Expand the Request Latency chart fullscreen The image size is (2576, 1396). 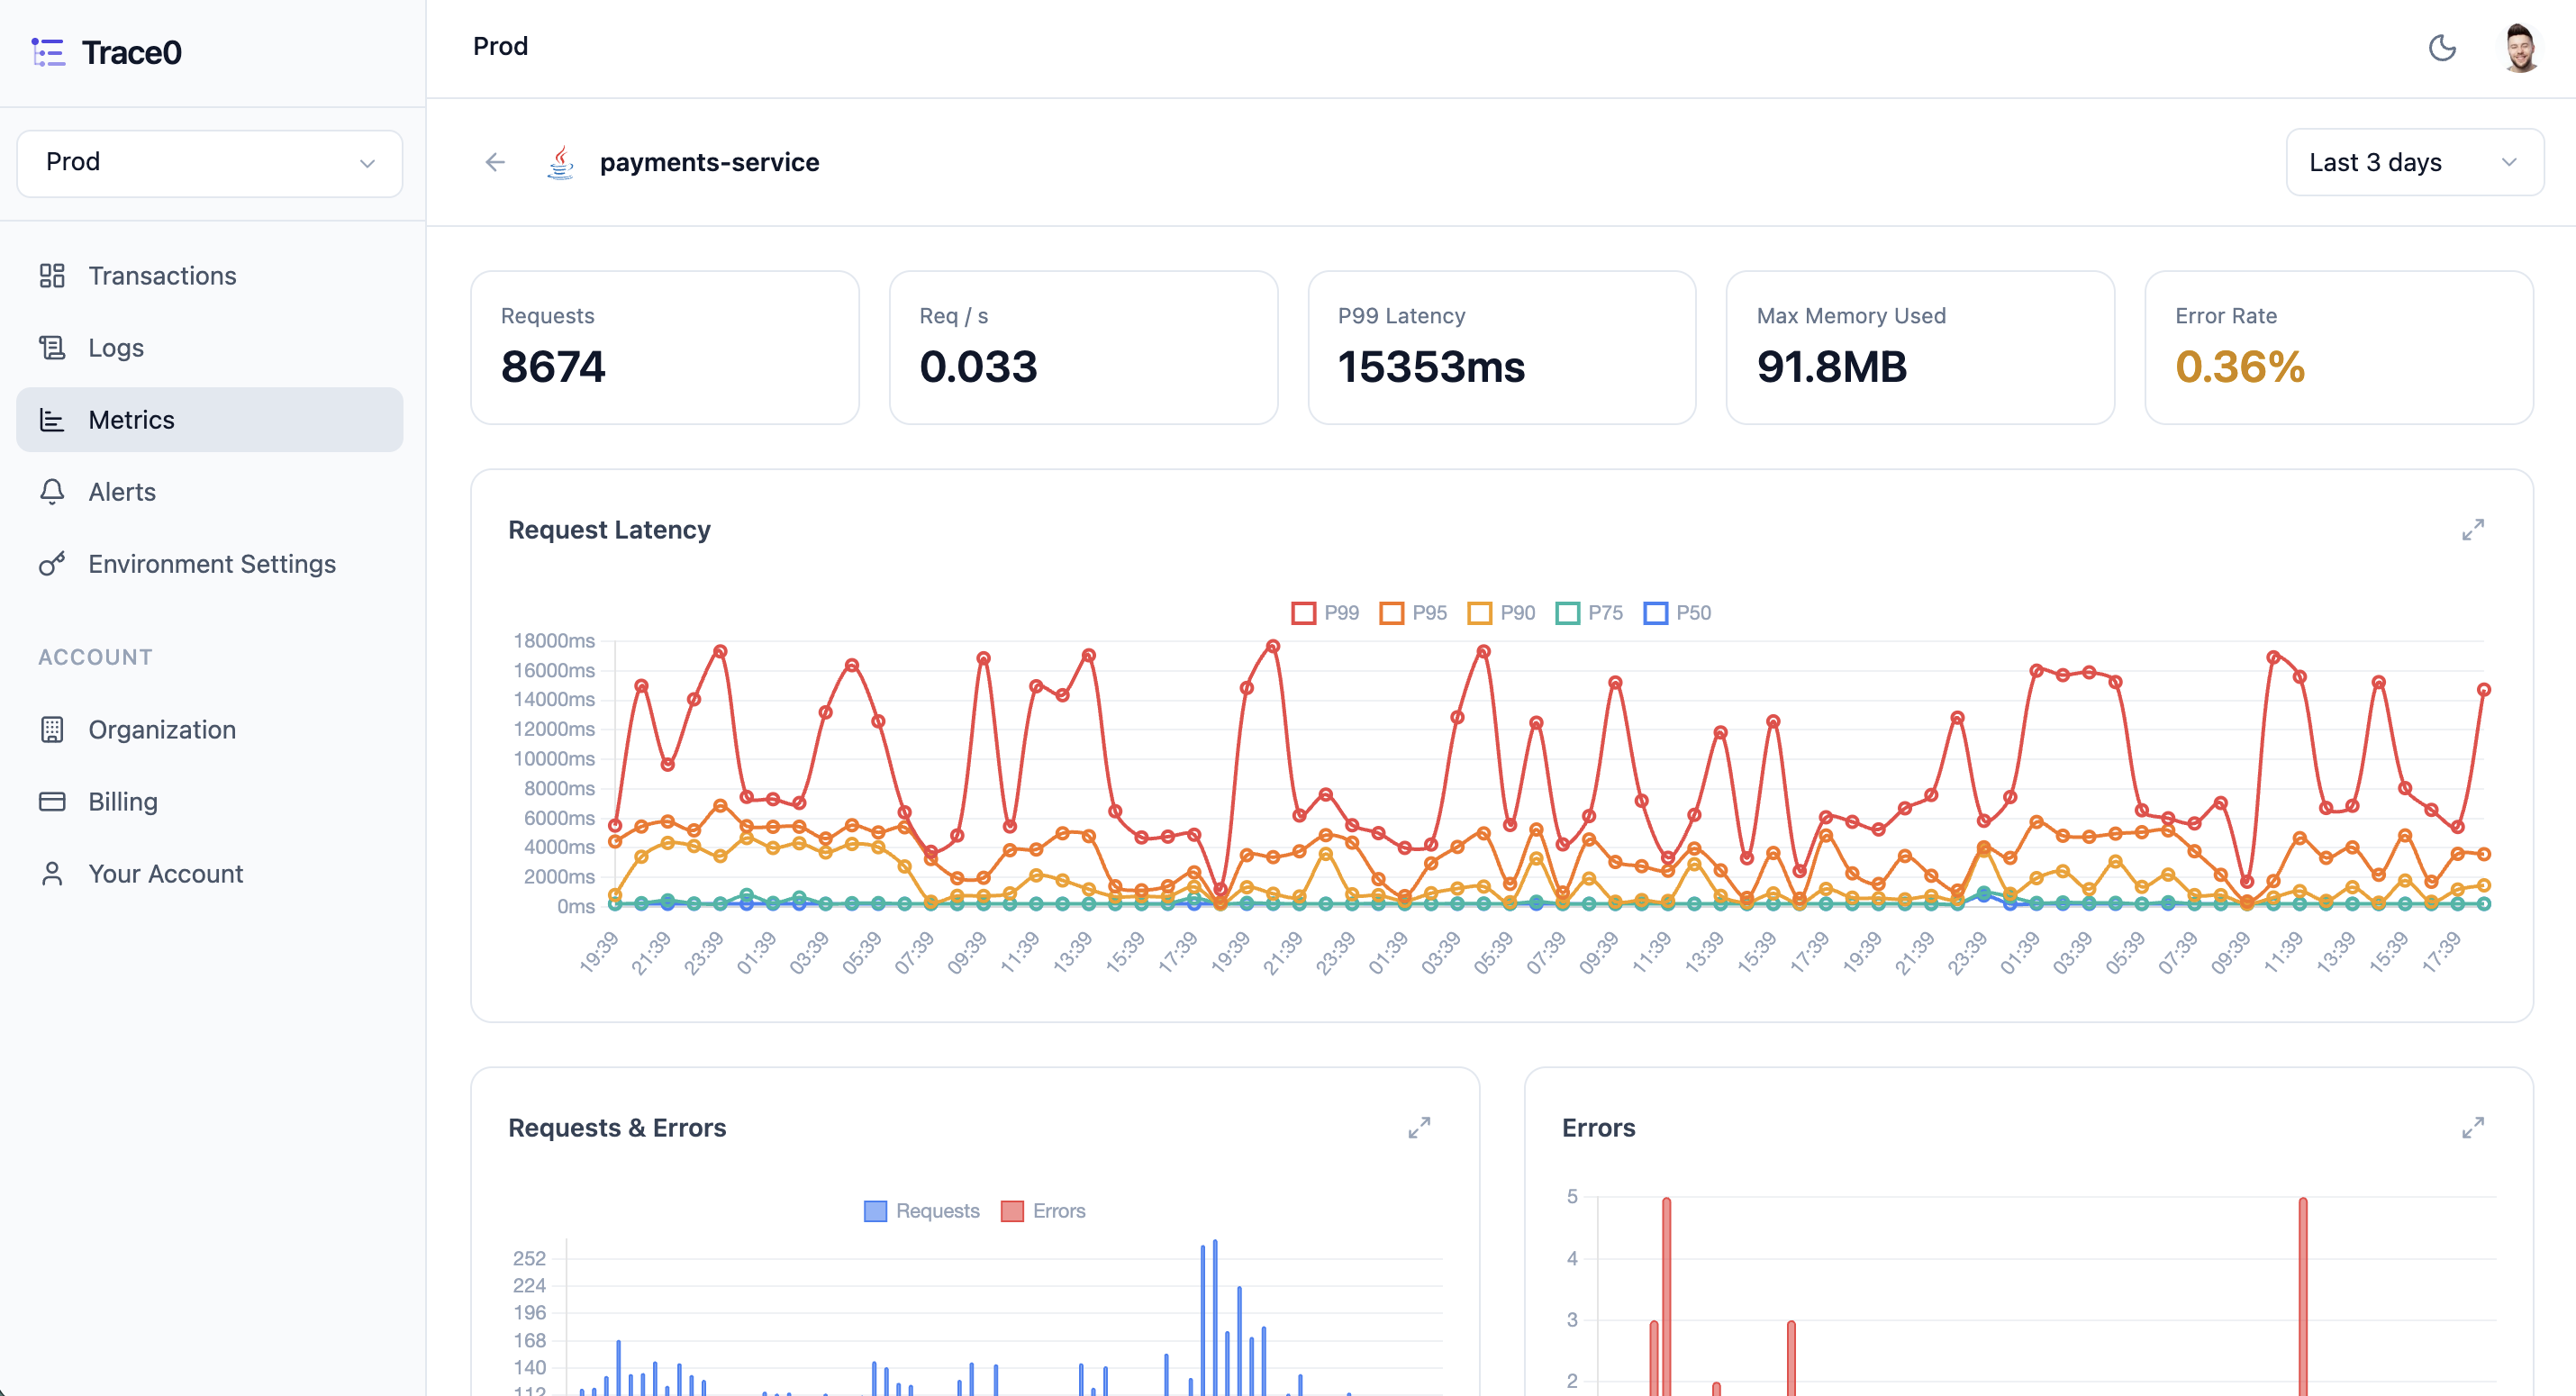pyautogui.click(x=2473, y=529)
